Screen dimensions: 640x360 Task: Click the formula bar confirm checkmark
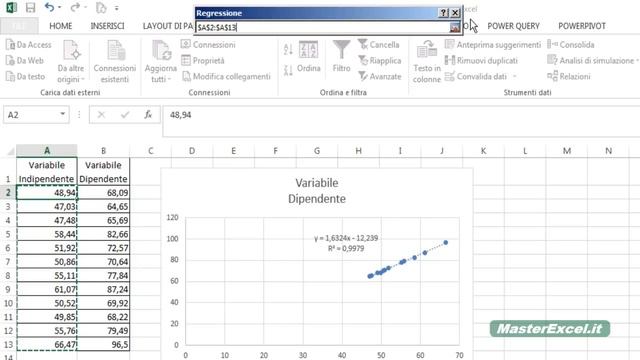tap(125, 115)
